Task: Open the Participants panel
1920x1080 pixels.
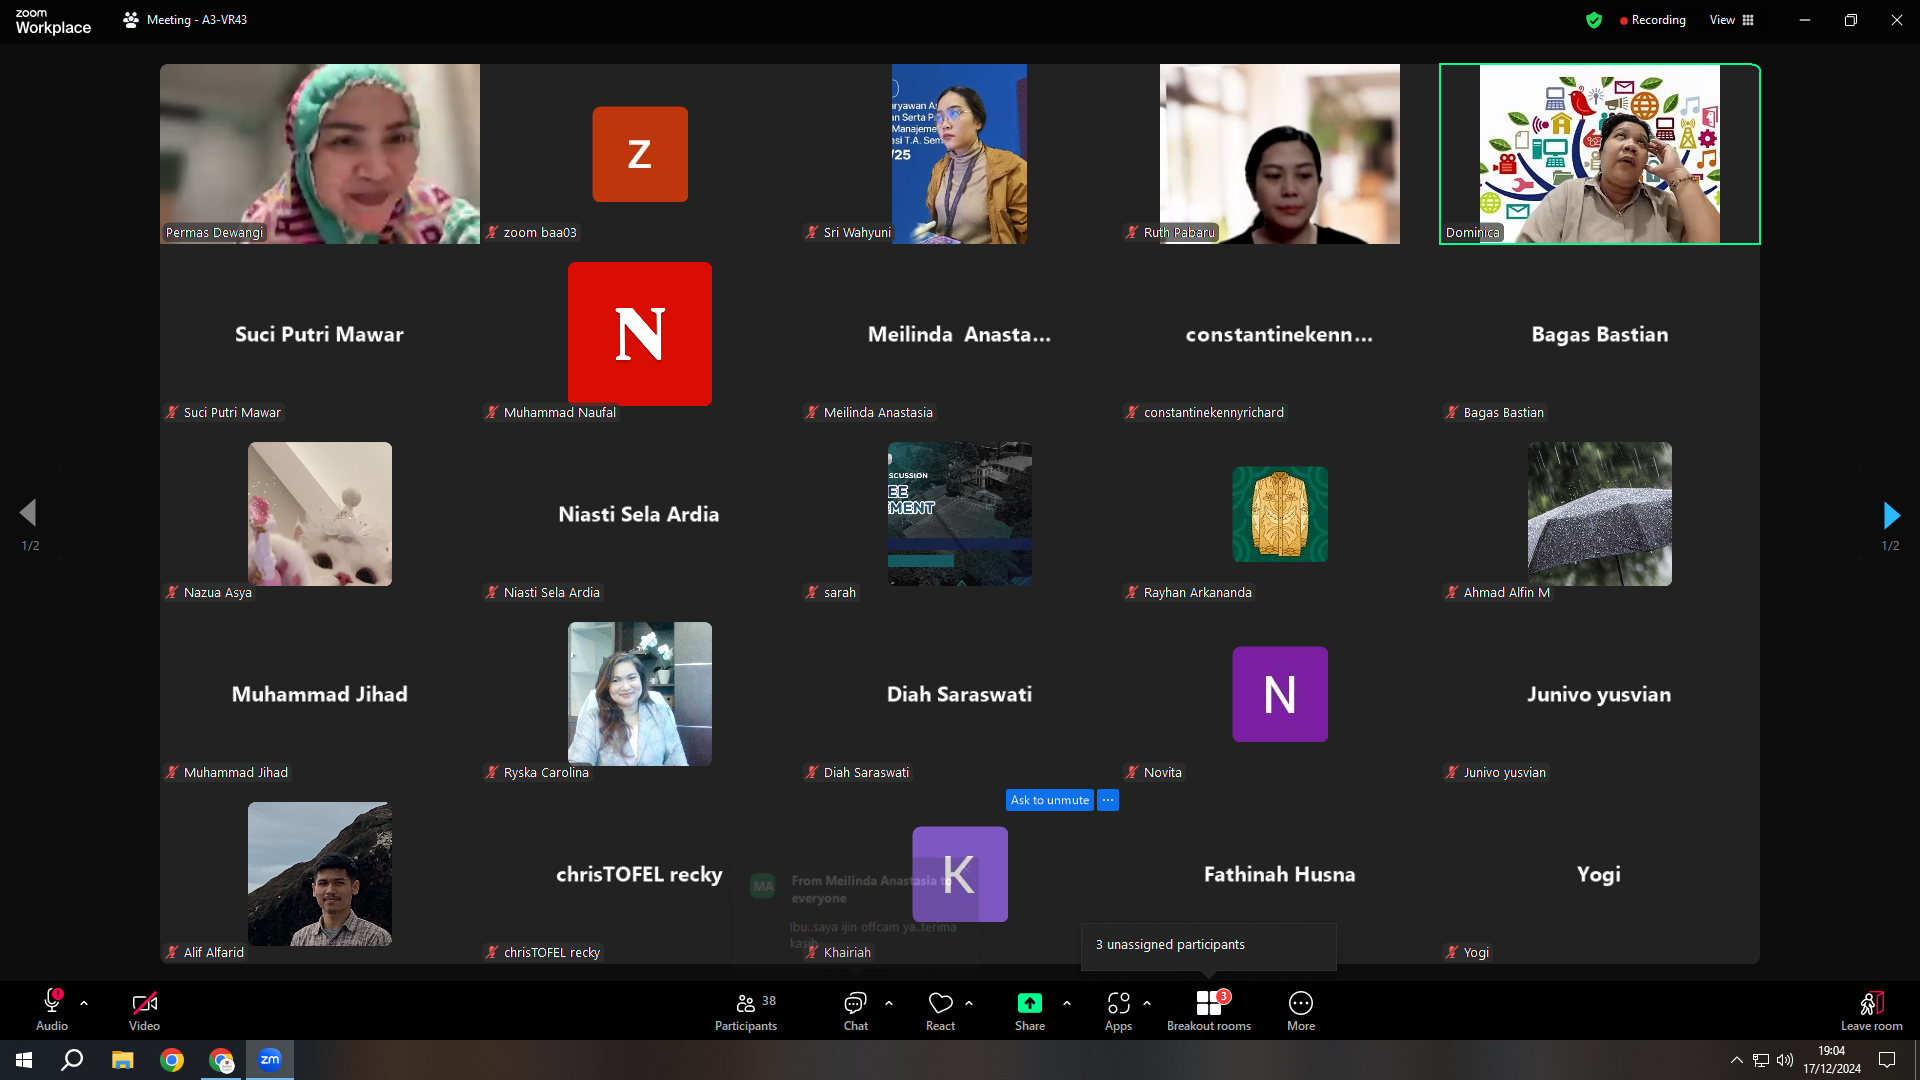Action: tap(746, 1011)
